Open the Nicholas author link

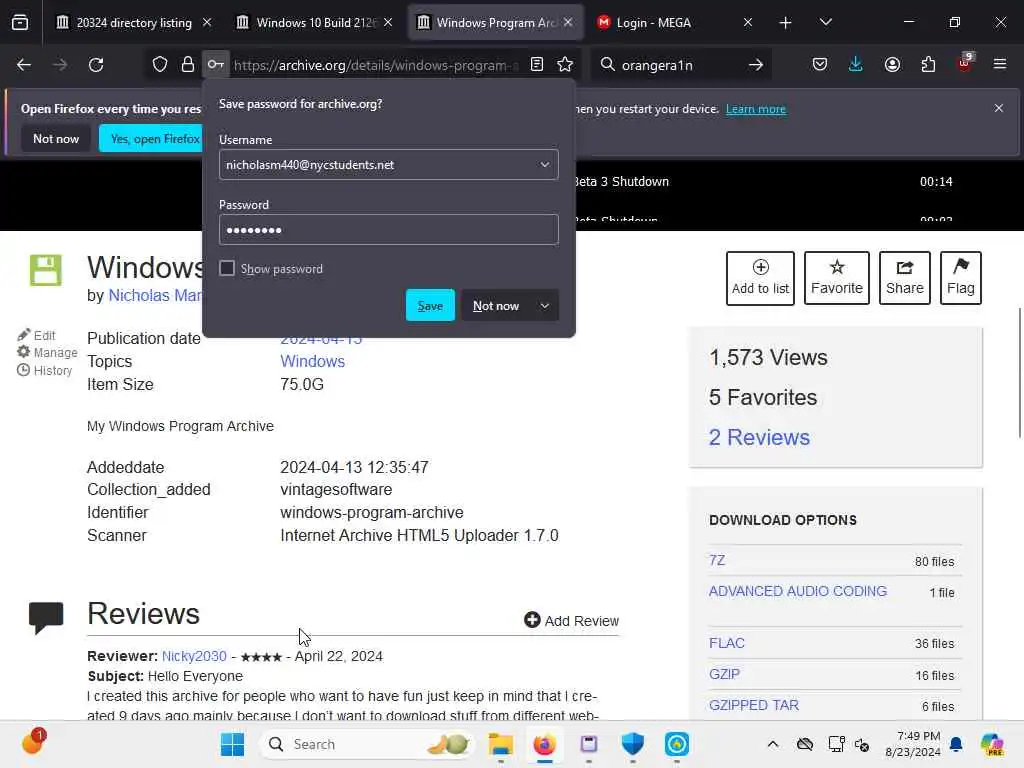155,295
